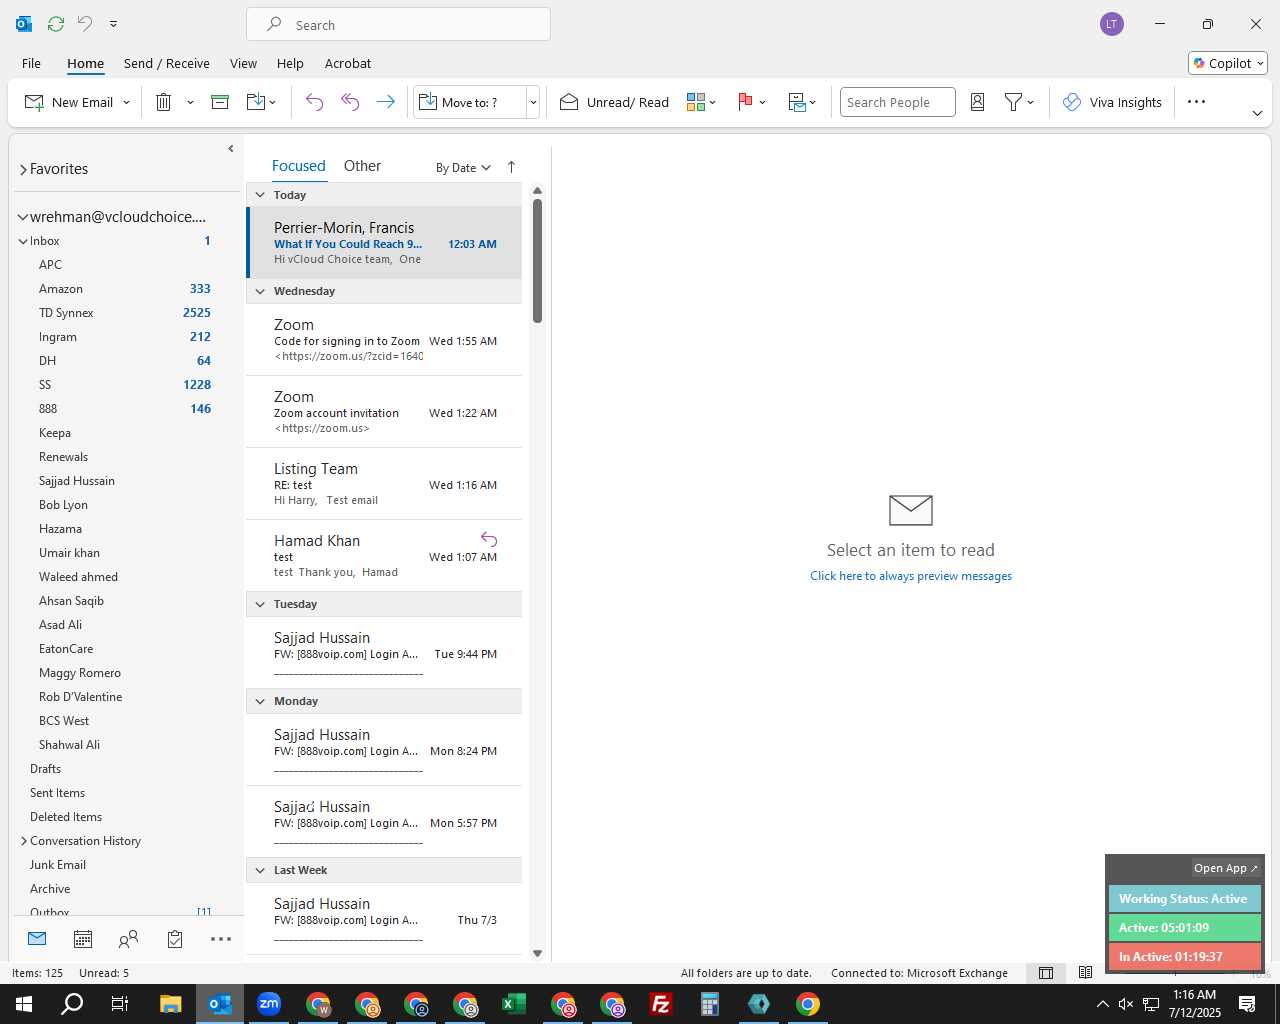Screen dimensions: 1280x1024
Task: Open the By Date sort dropdown
Action: pos(463,168)
